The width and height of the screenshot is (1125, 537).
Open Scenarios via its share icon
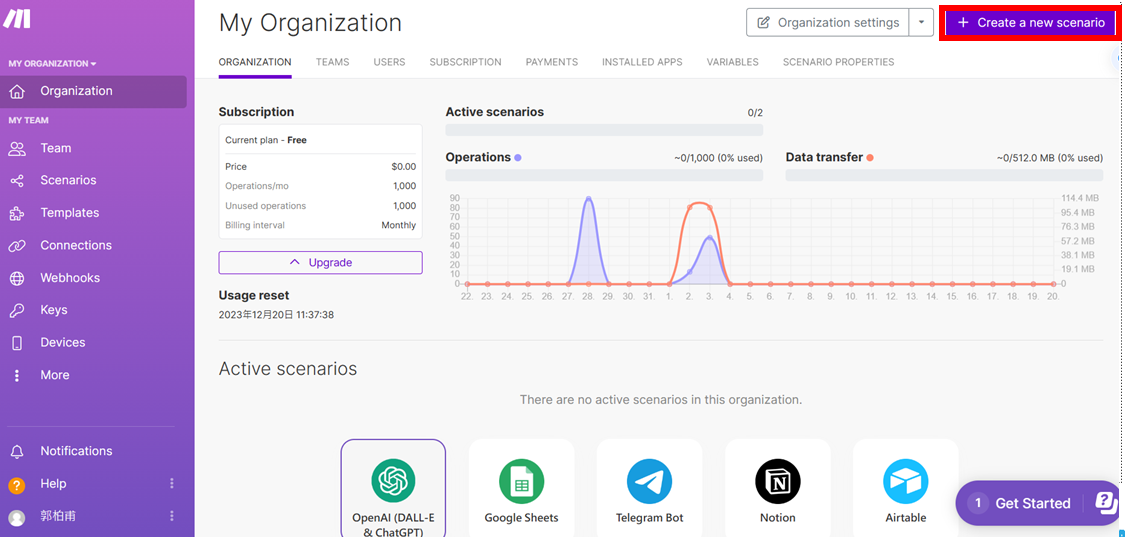tap(17, 181)
